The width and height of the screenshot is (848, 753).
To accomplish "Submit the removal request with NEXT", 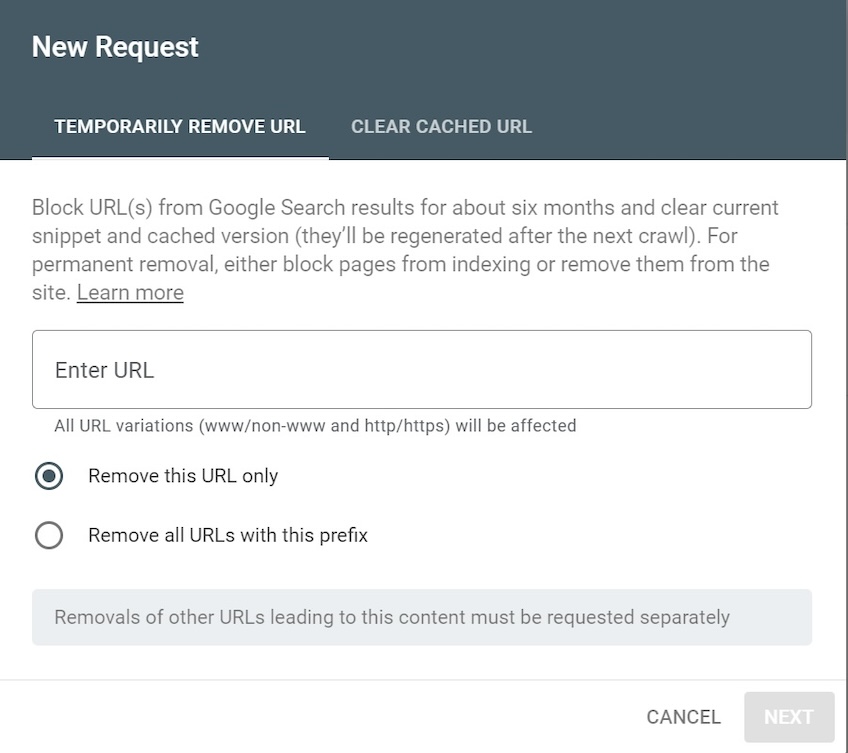I will (789, 717).
